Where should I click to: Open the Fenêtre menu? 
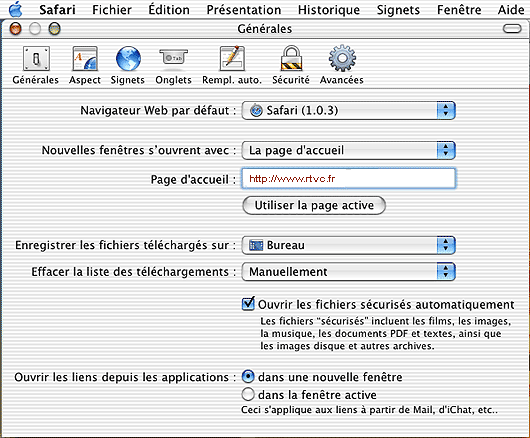pyautogui.click(x=459, y=10)
